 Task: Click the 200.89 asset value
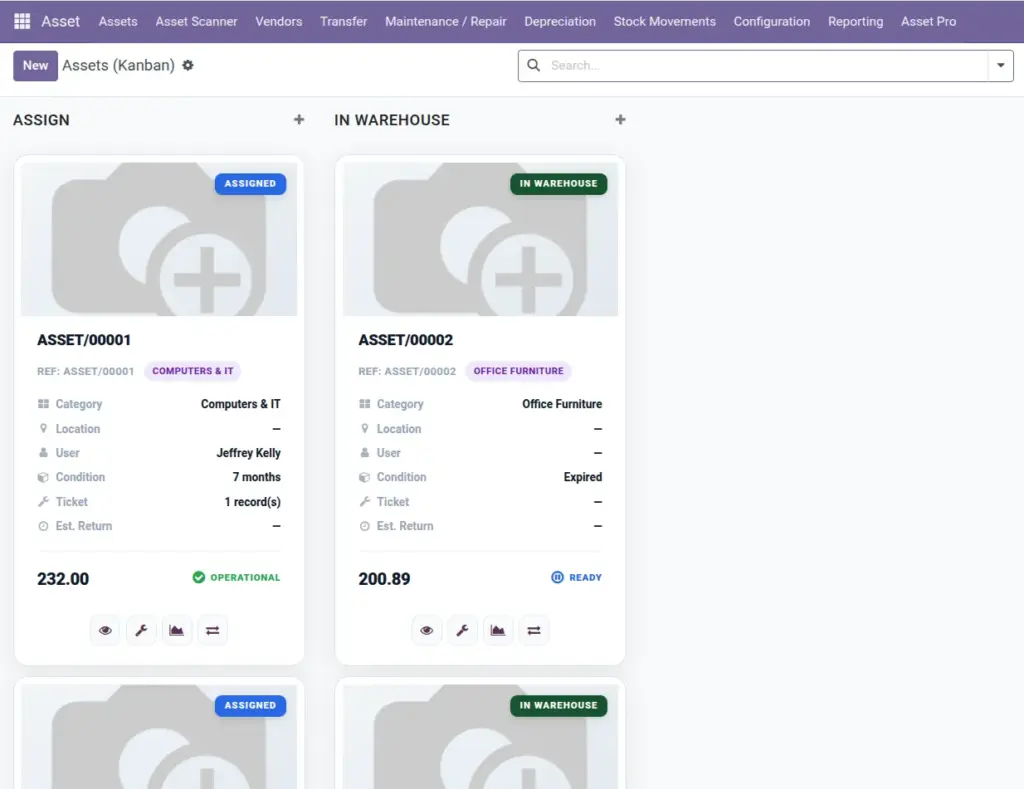click(385, 579)
